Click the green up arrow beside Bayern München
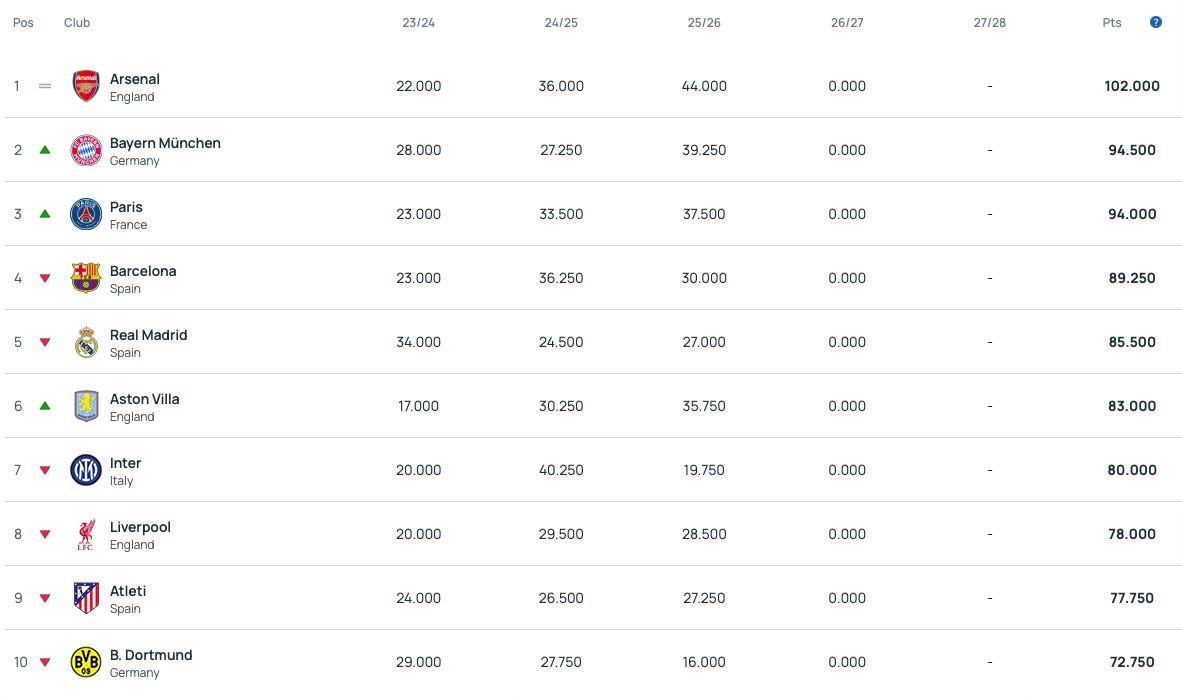 tap(45, 150)
